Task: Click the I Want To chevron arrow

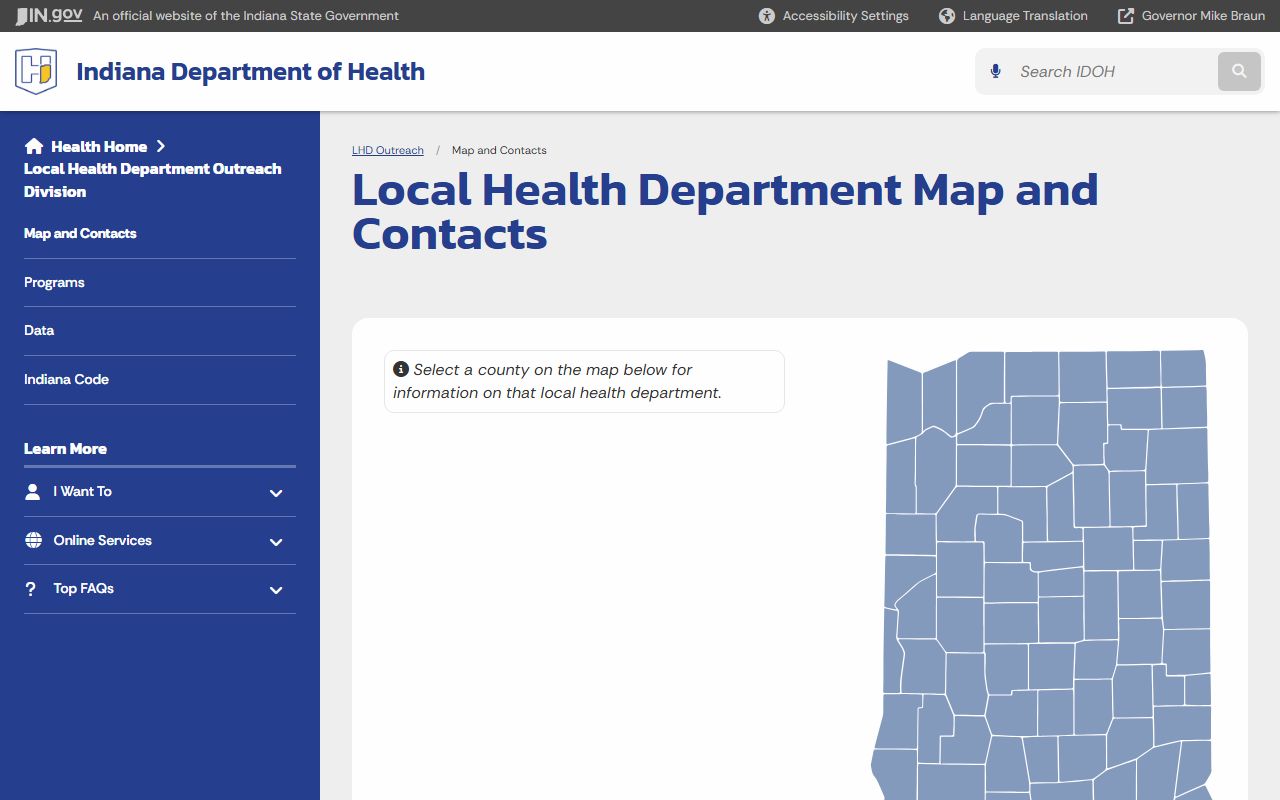Action: click(x=276, y=493)
